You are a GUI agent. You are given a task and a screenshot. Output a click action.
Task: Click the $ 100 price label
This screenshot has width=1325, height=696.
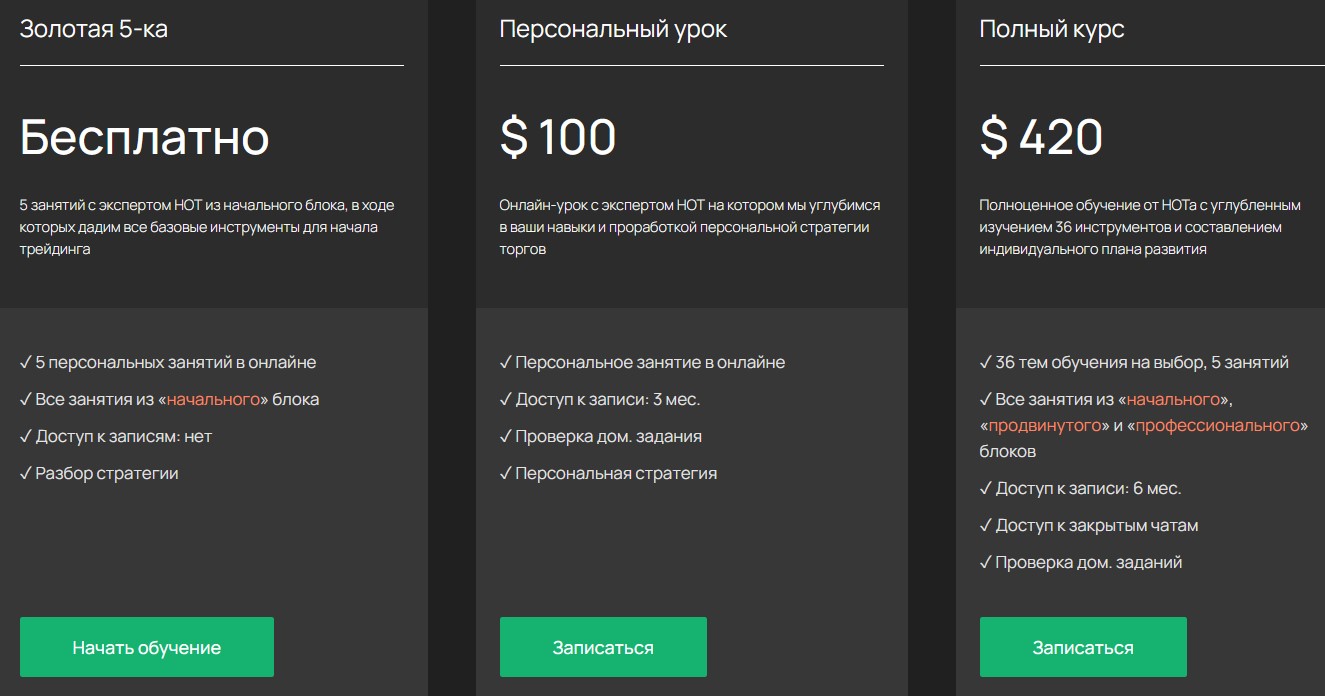tap(558, 137)
